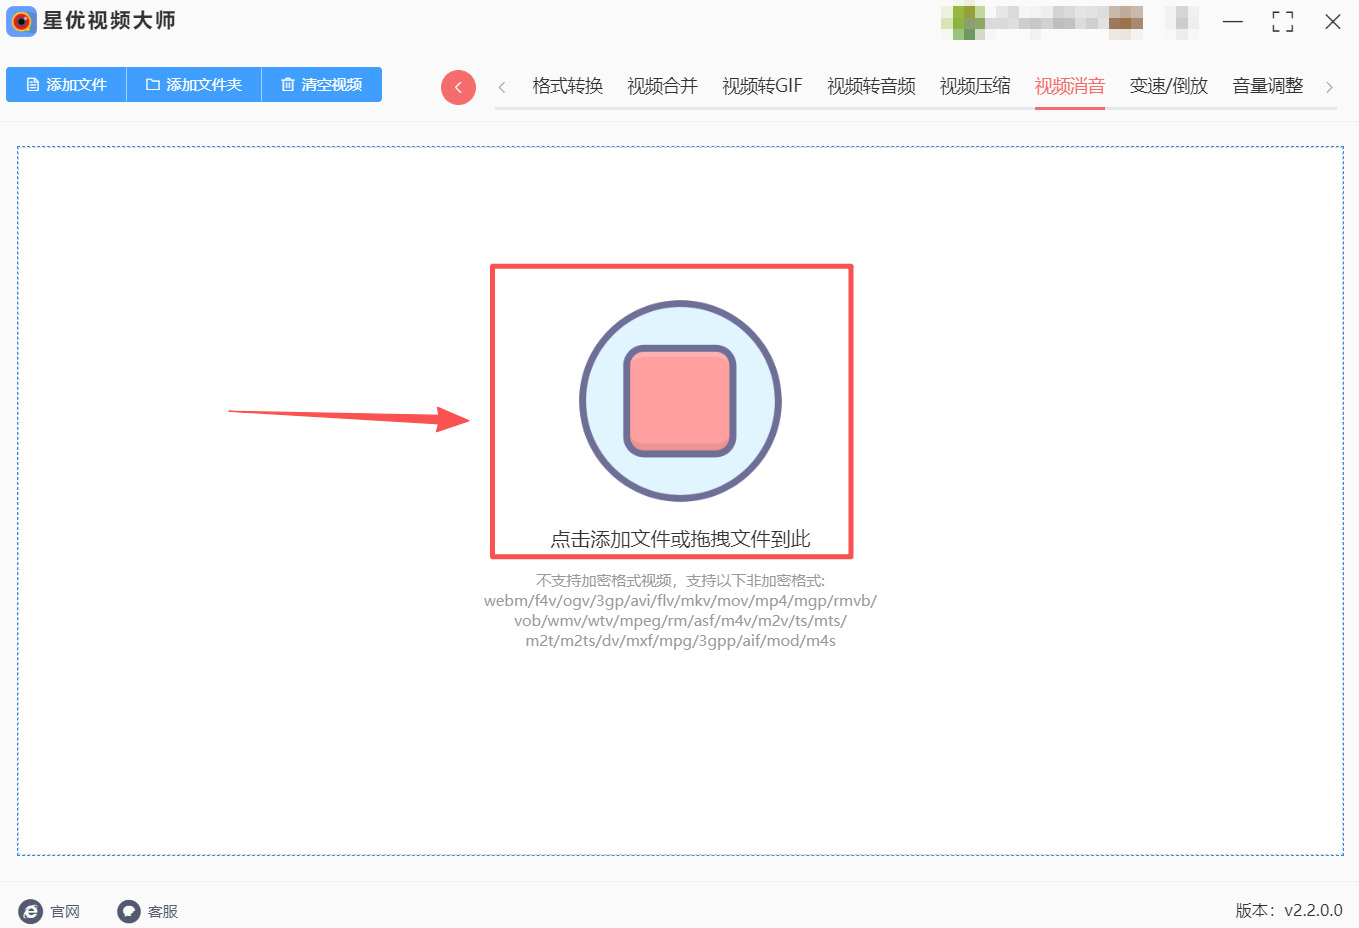This screenshot has height=928, width=1359.
Task: Click the supported formats note starting 不支持加密格式视频
Action: coord(680,610)
